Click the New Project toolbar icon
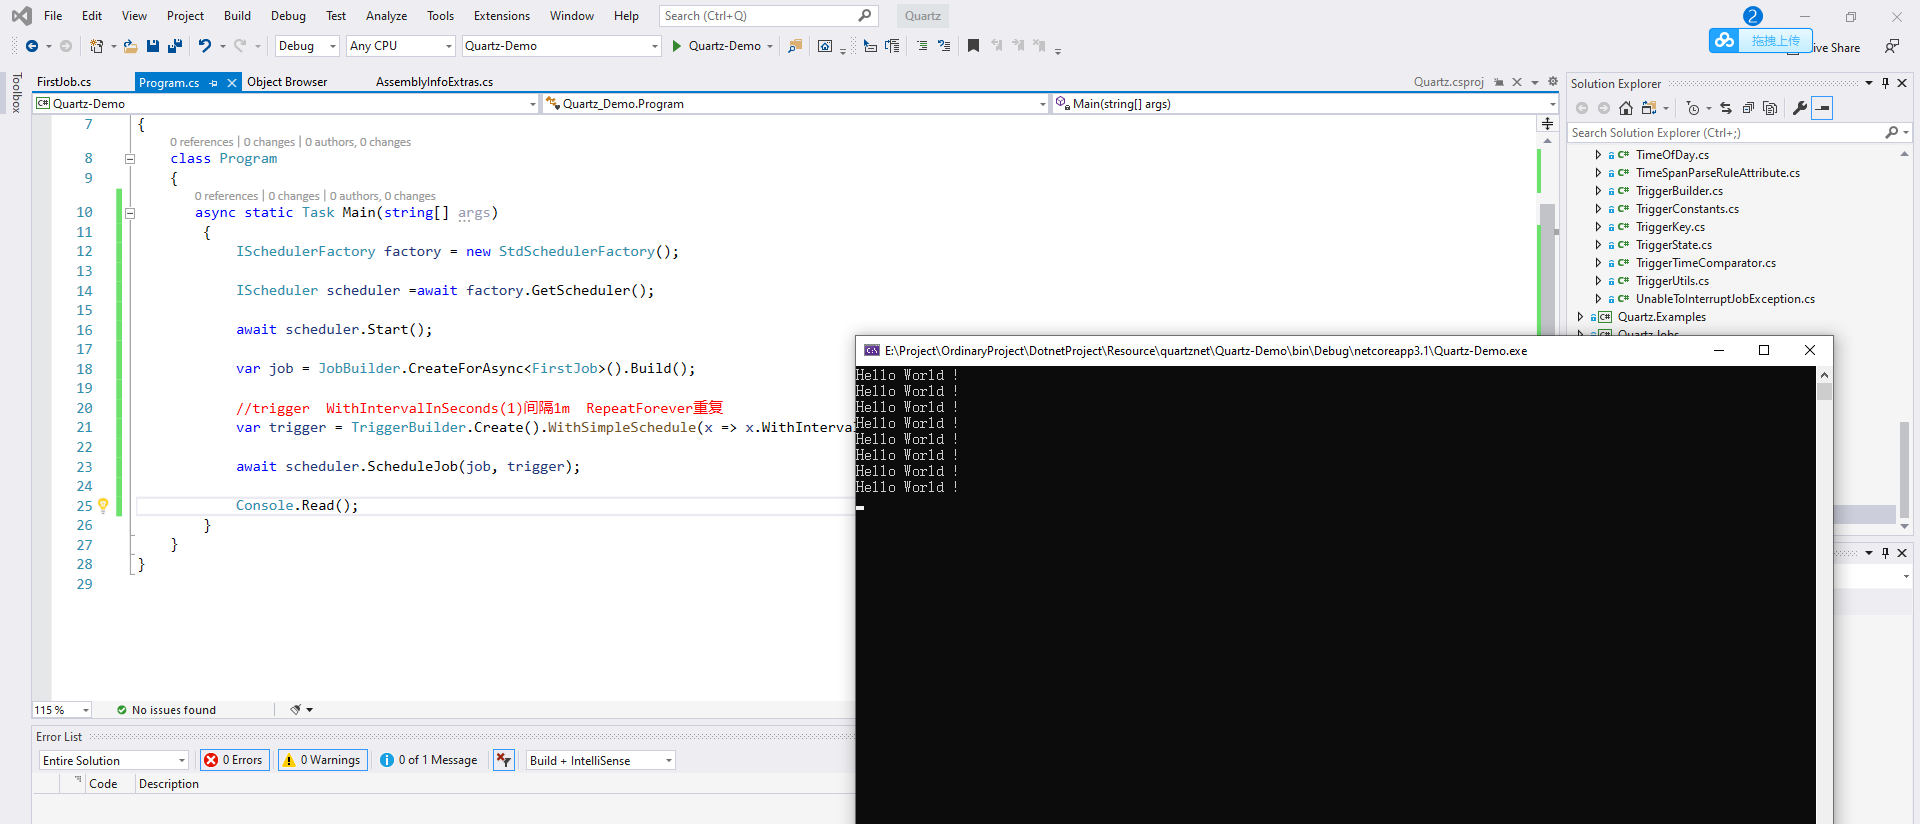 (x=96, y=46)
